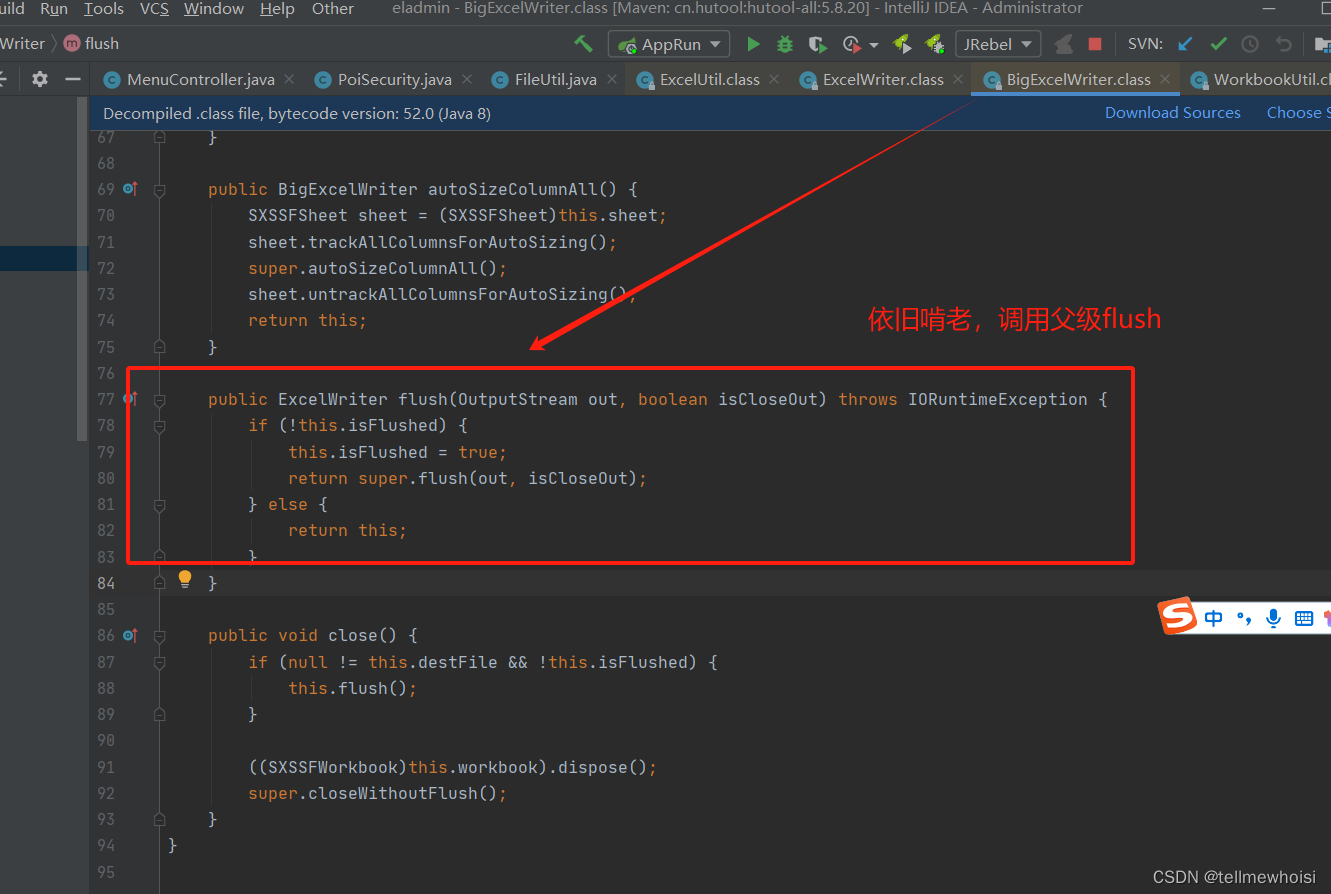Viewport: 1331px width, 894px height.
Task: Click the Sogou input method S logo
Action: click(x=1177, y=616)
